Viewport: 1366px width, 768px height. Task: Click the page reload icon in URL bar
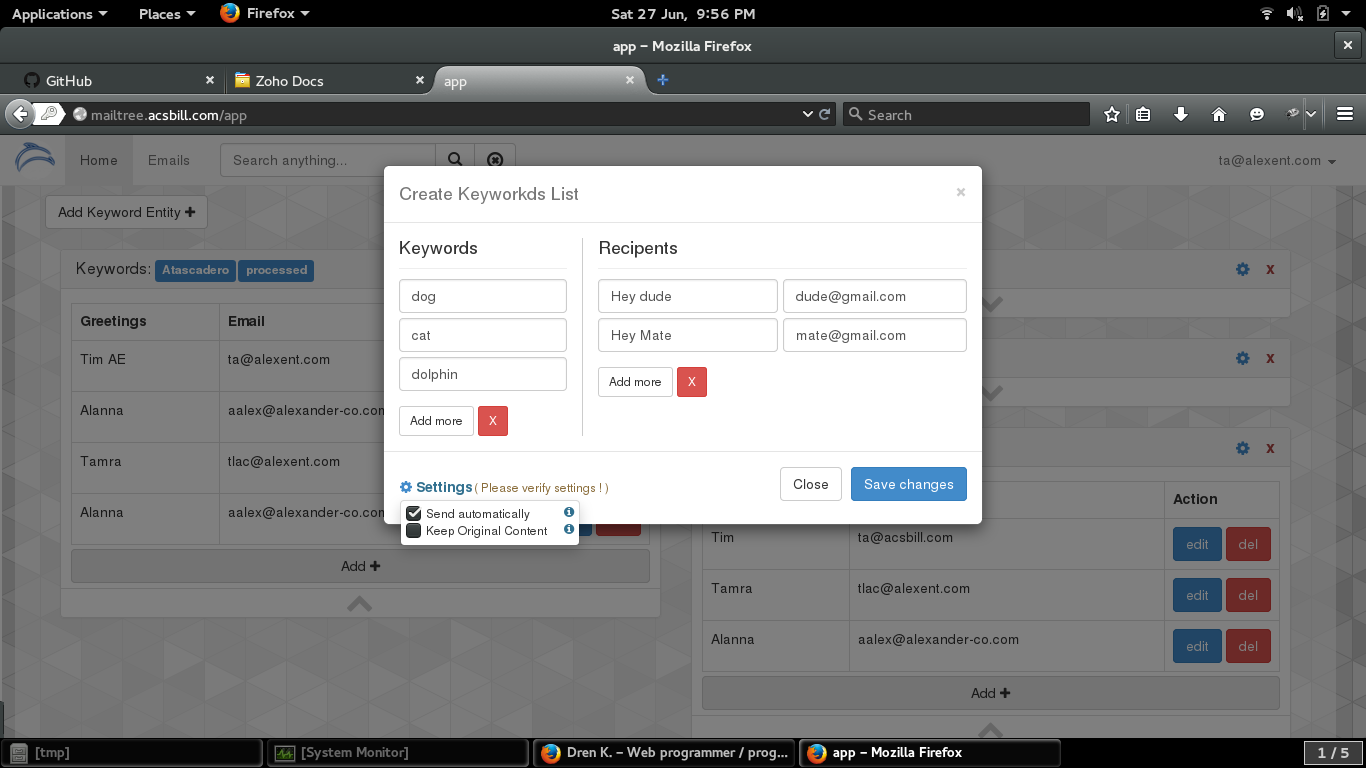[x=825, y=115]
